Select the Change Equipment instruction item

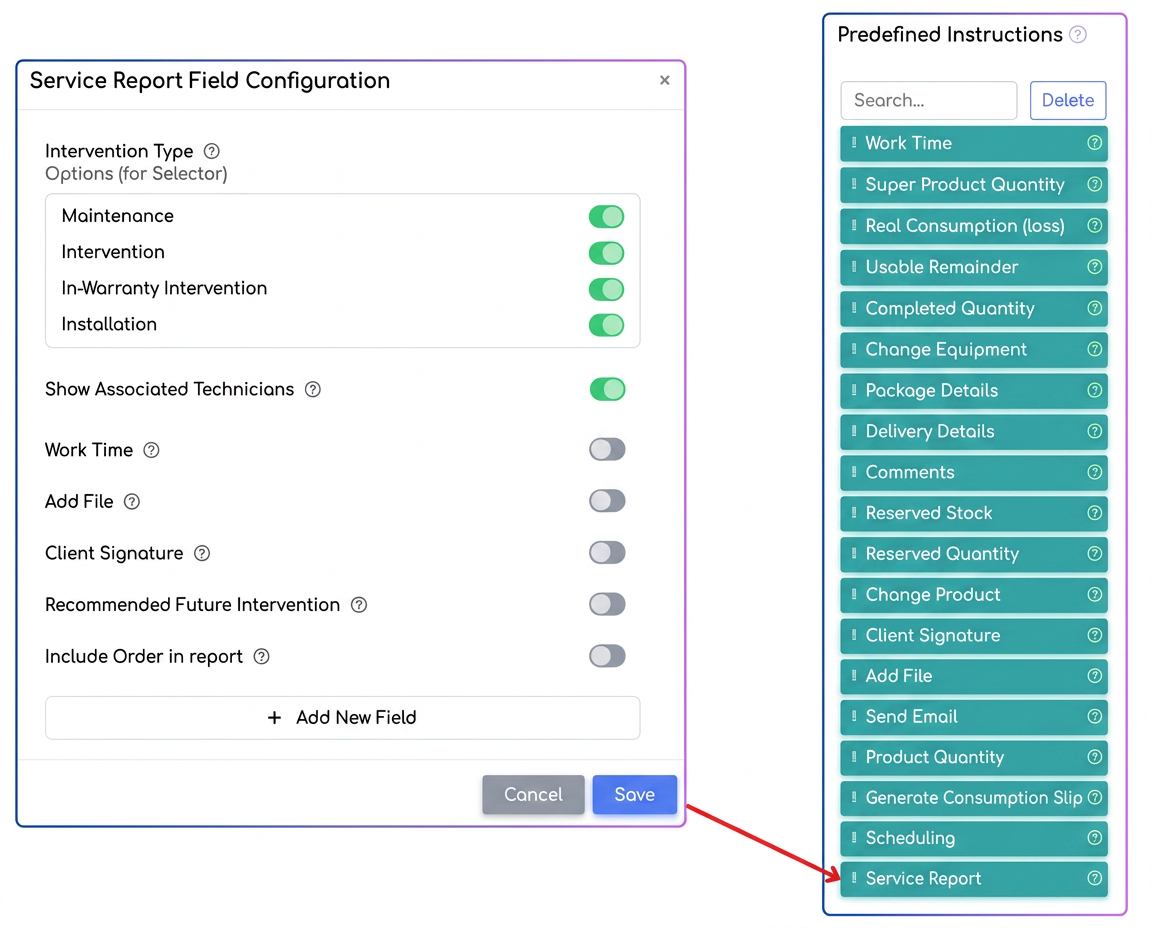973,350
